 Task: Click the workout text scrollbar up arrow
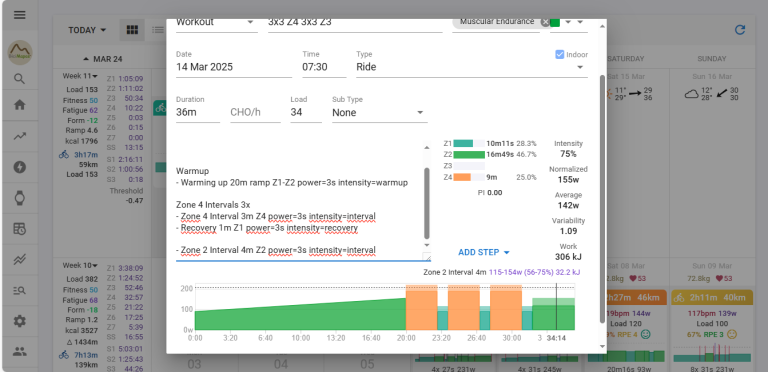click(426, 147)
